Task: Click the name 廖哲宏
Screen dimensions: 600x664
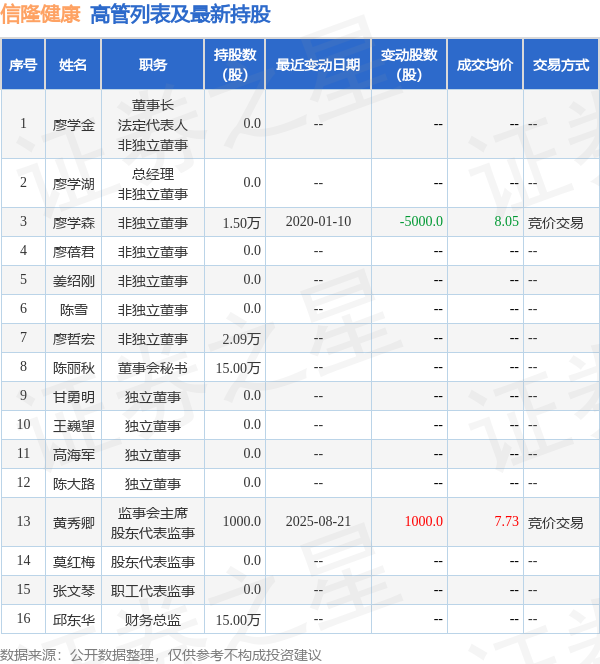Action: click(73, 339)
